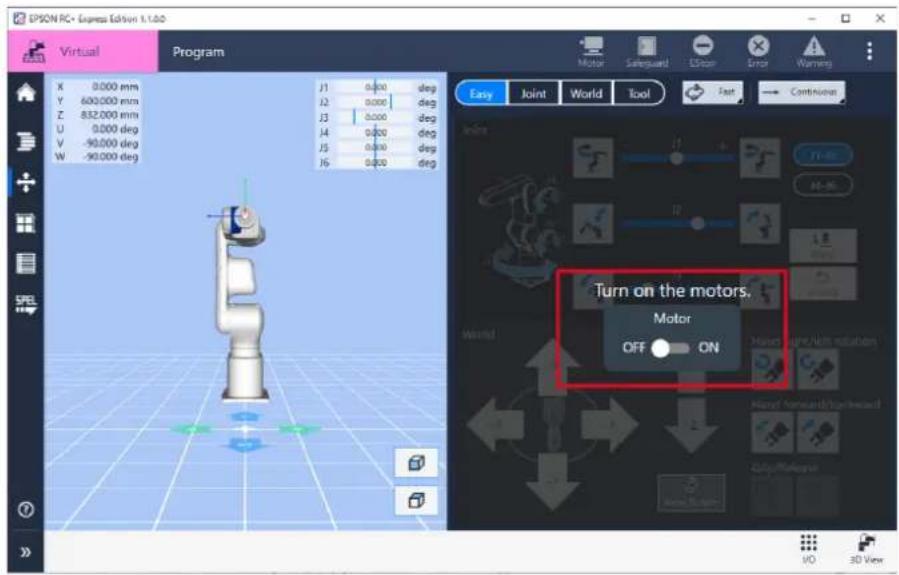Click the lower cube view button in 3D panel

(x=416, y=501)
